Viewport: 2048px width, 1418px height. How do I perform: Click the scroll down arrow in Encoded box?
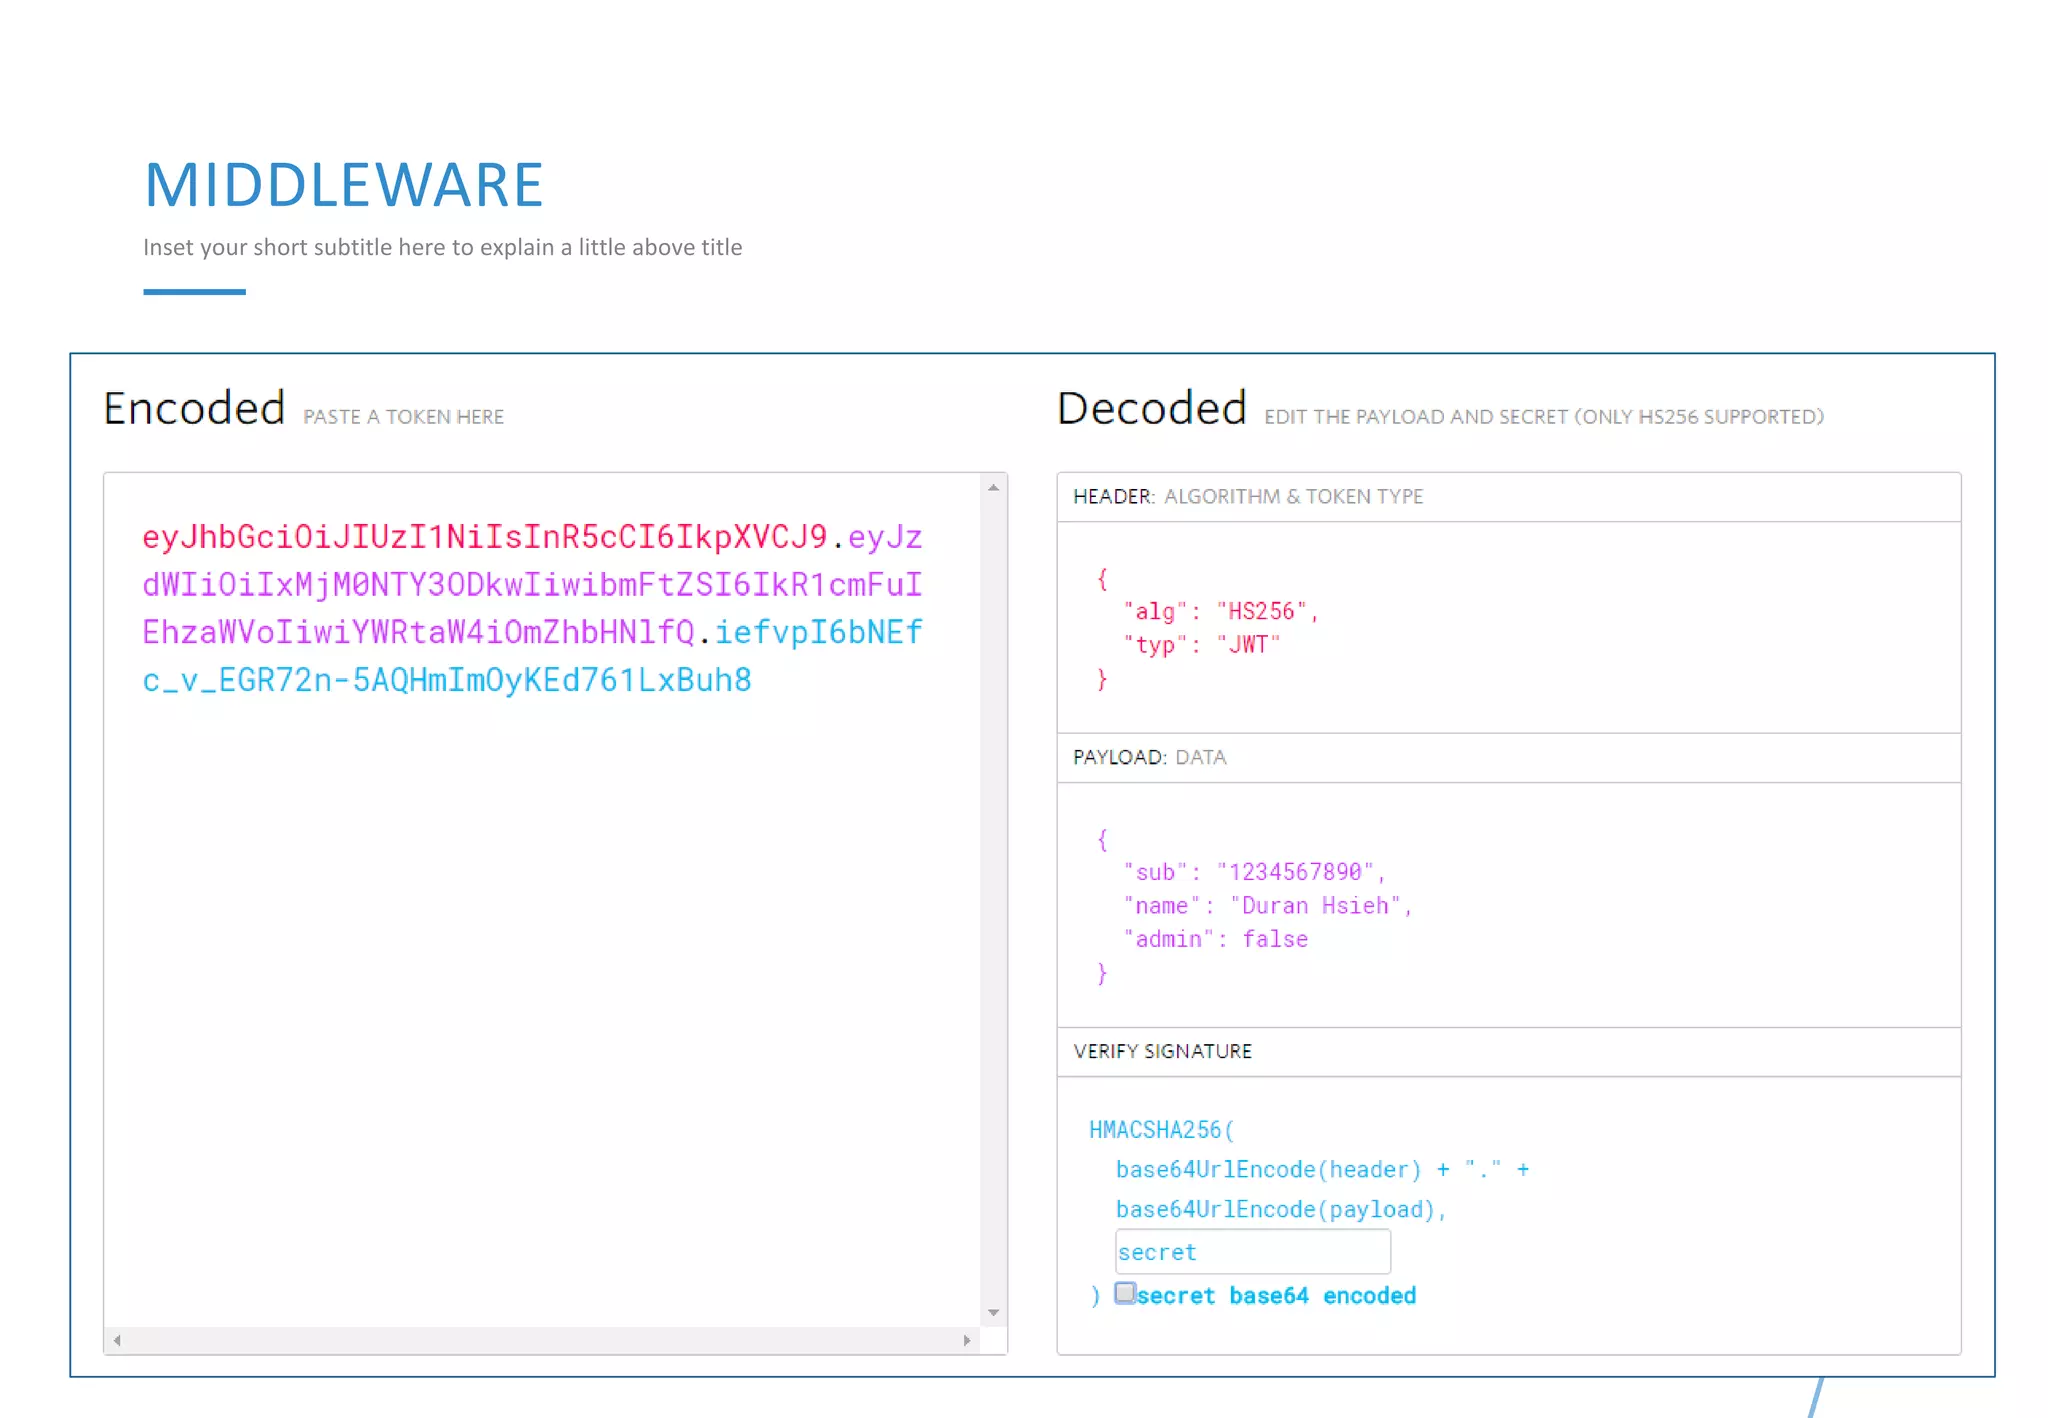tap(993, 1312)
